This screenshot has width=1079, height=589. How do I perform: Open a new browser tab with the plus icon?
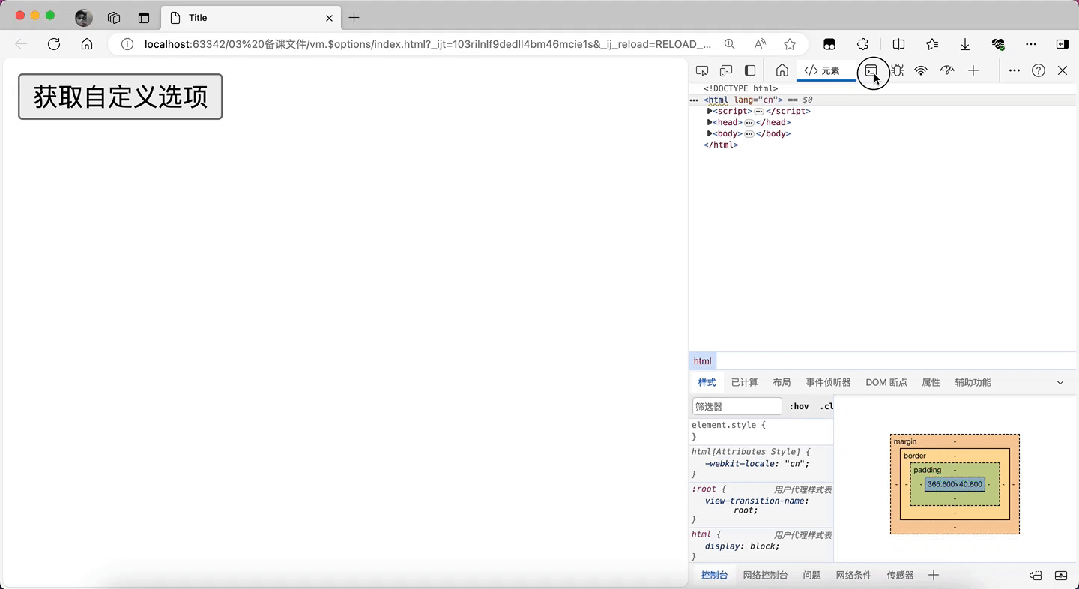(354, 18)
